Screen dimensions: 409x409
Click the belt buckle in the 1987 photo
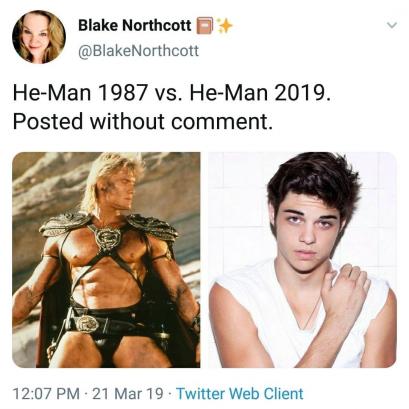click(87, 323)
